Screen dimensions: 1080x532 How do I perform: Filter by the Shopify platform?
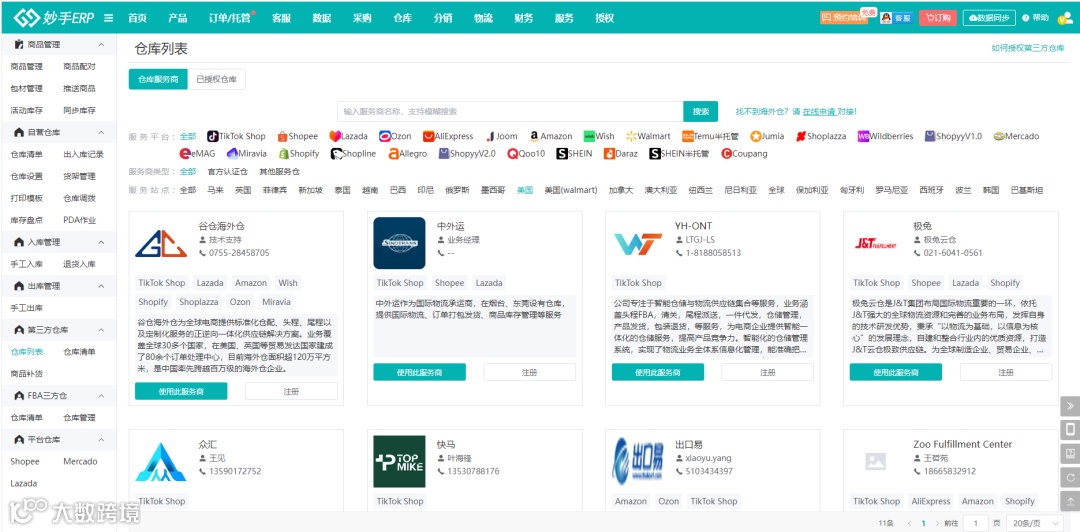coord(299,154)
